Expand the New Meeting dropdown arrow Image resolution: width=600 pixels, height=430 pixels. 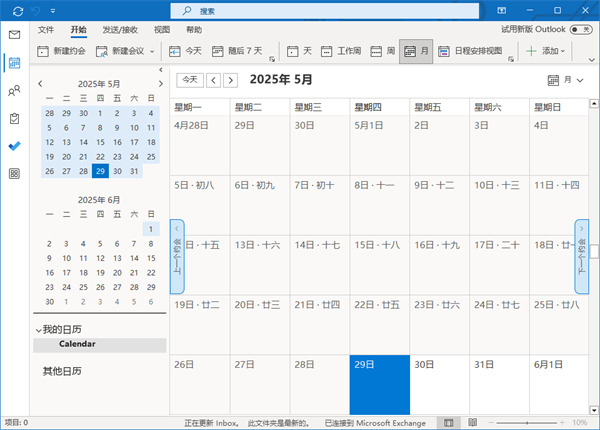click(152, 51)
